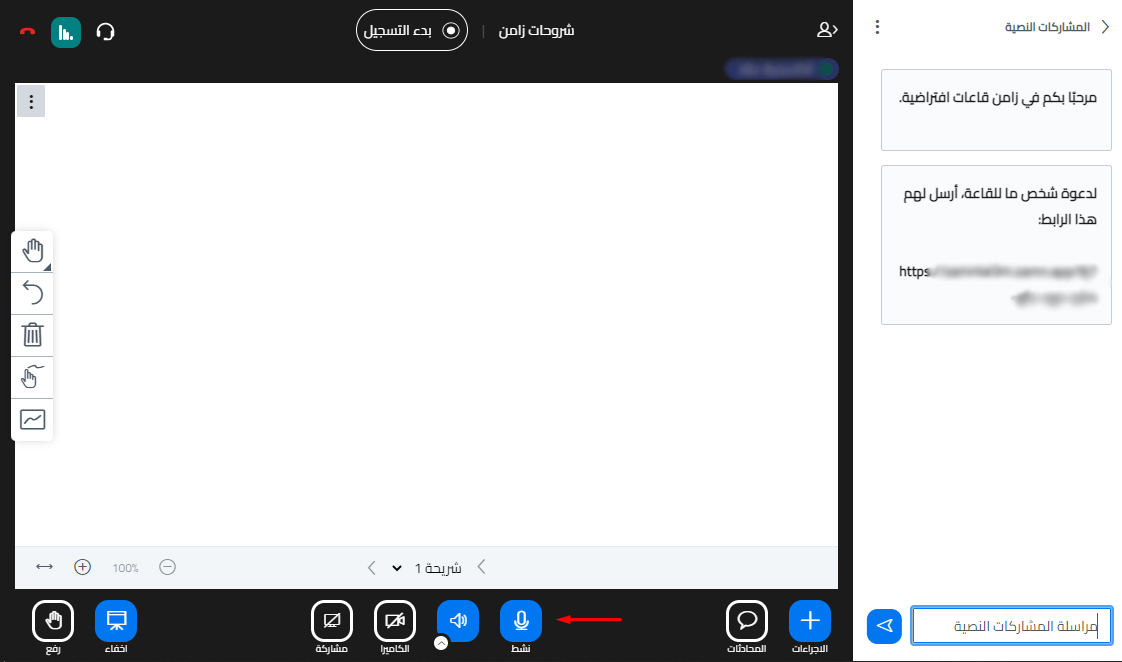Screen dimensions: 1122x662
Task: Open chat options three-dot menu
Action: pos(877,27)
